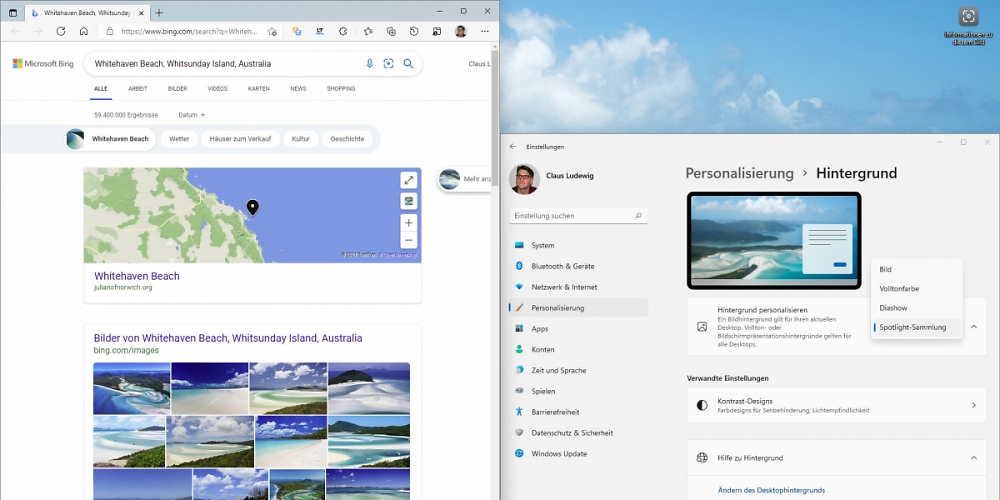Image resolution: width=1000 pixels, height=500 pixels.
Task: Click the Kultur chip
Action: pyautogui.click(x=301, y=138)
